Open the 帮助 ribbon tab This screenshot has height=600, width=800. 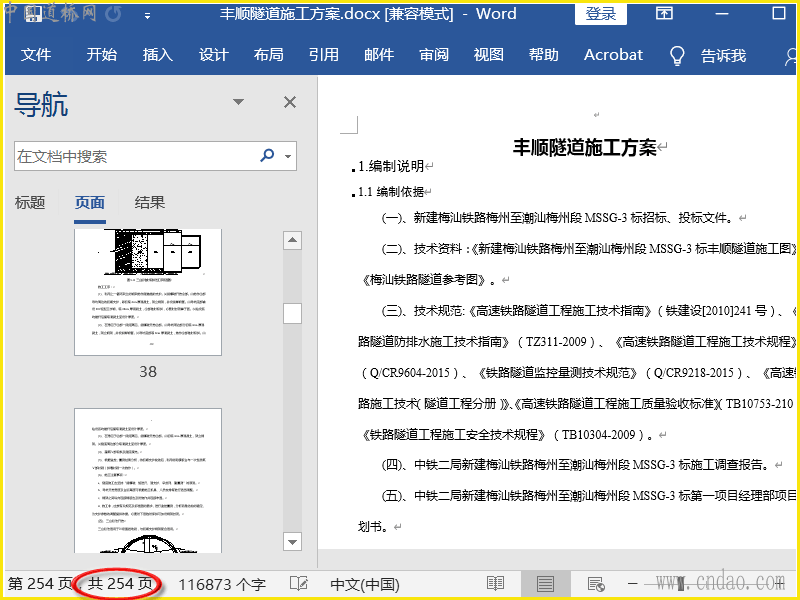click(543, 55)
